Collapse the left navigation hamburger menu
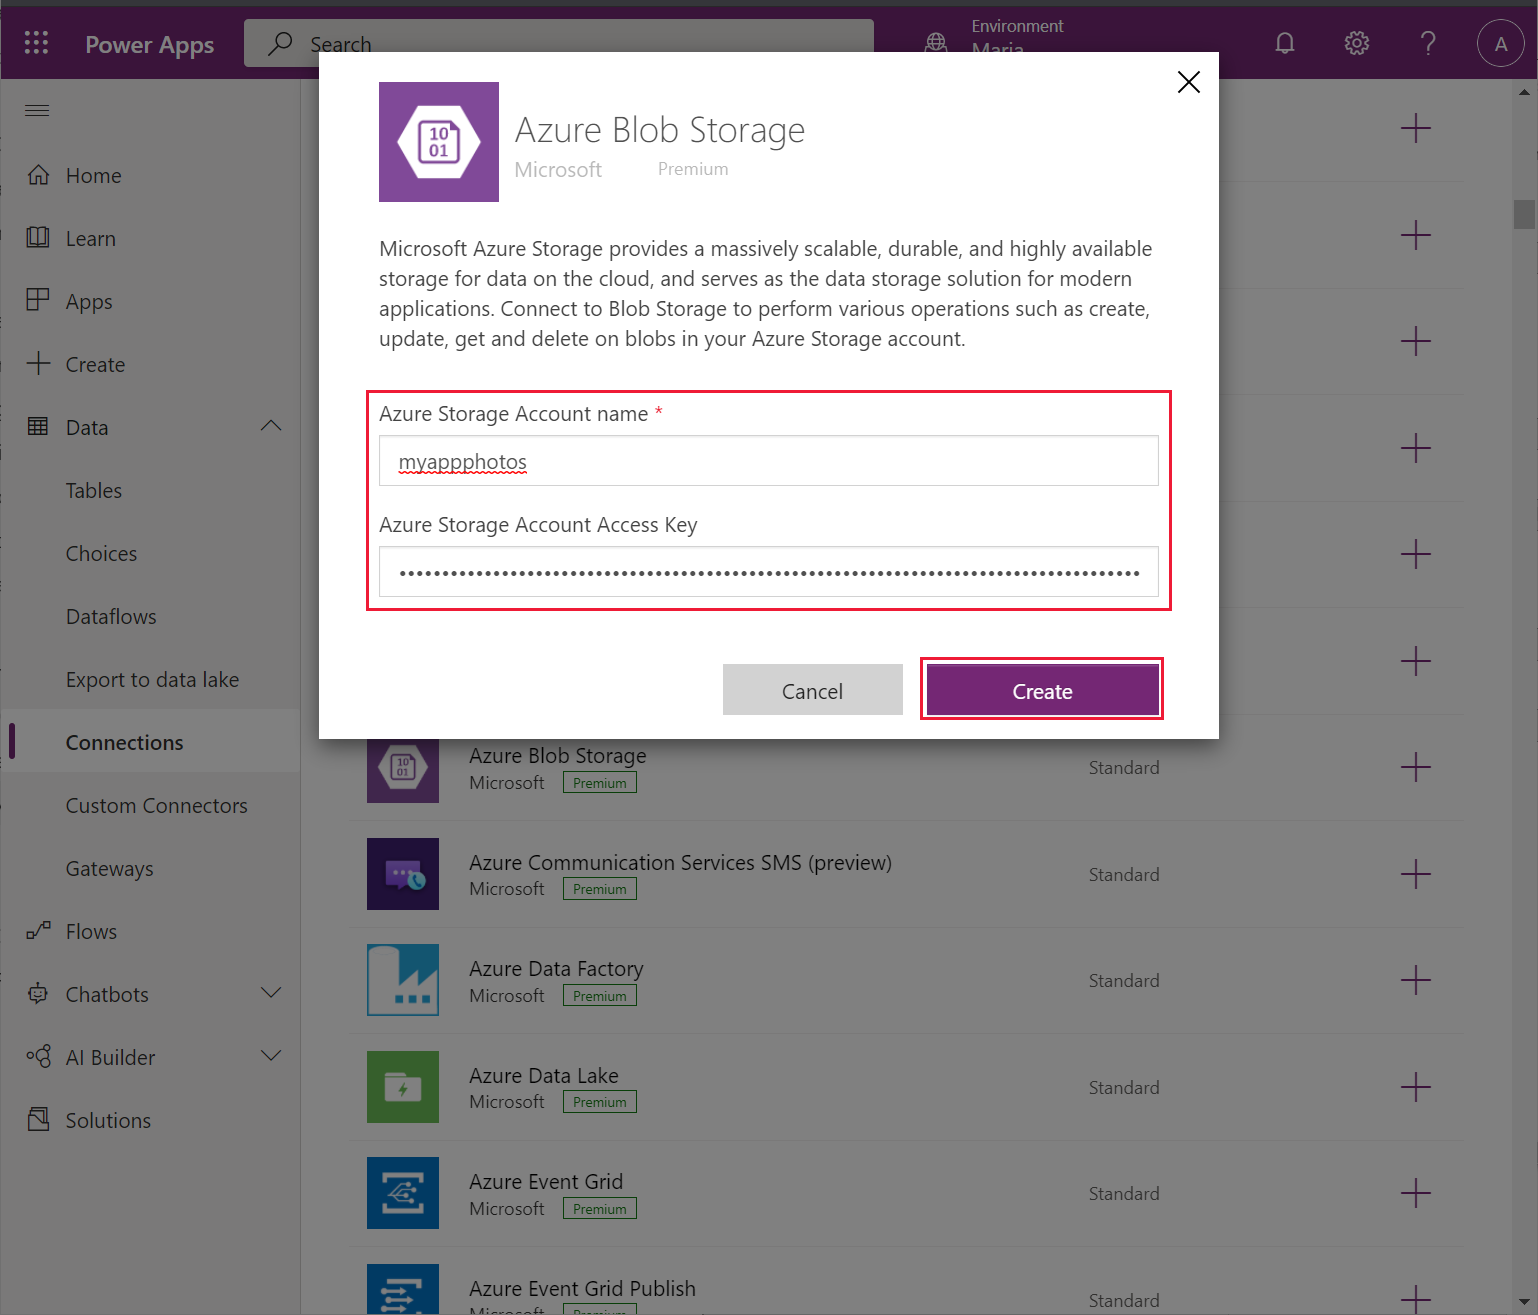The width and height of the screenshot is (1538, 1315). 37,110
